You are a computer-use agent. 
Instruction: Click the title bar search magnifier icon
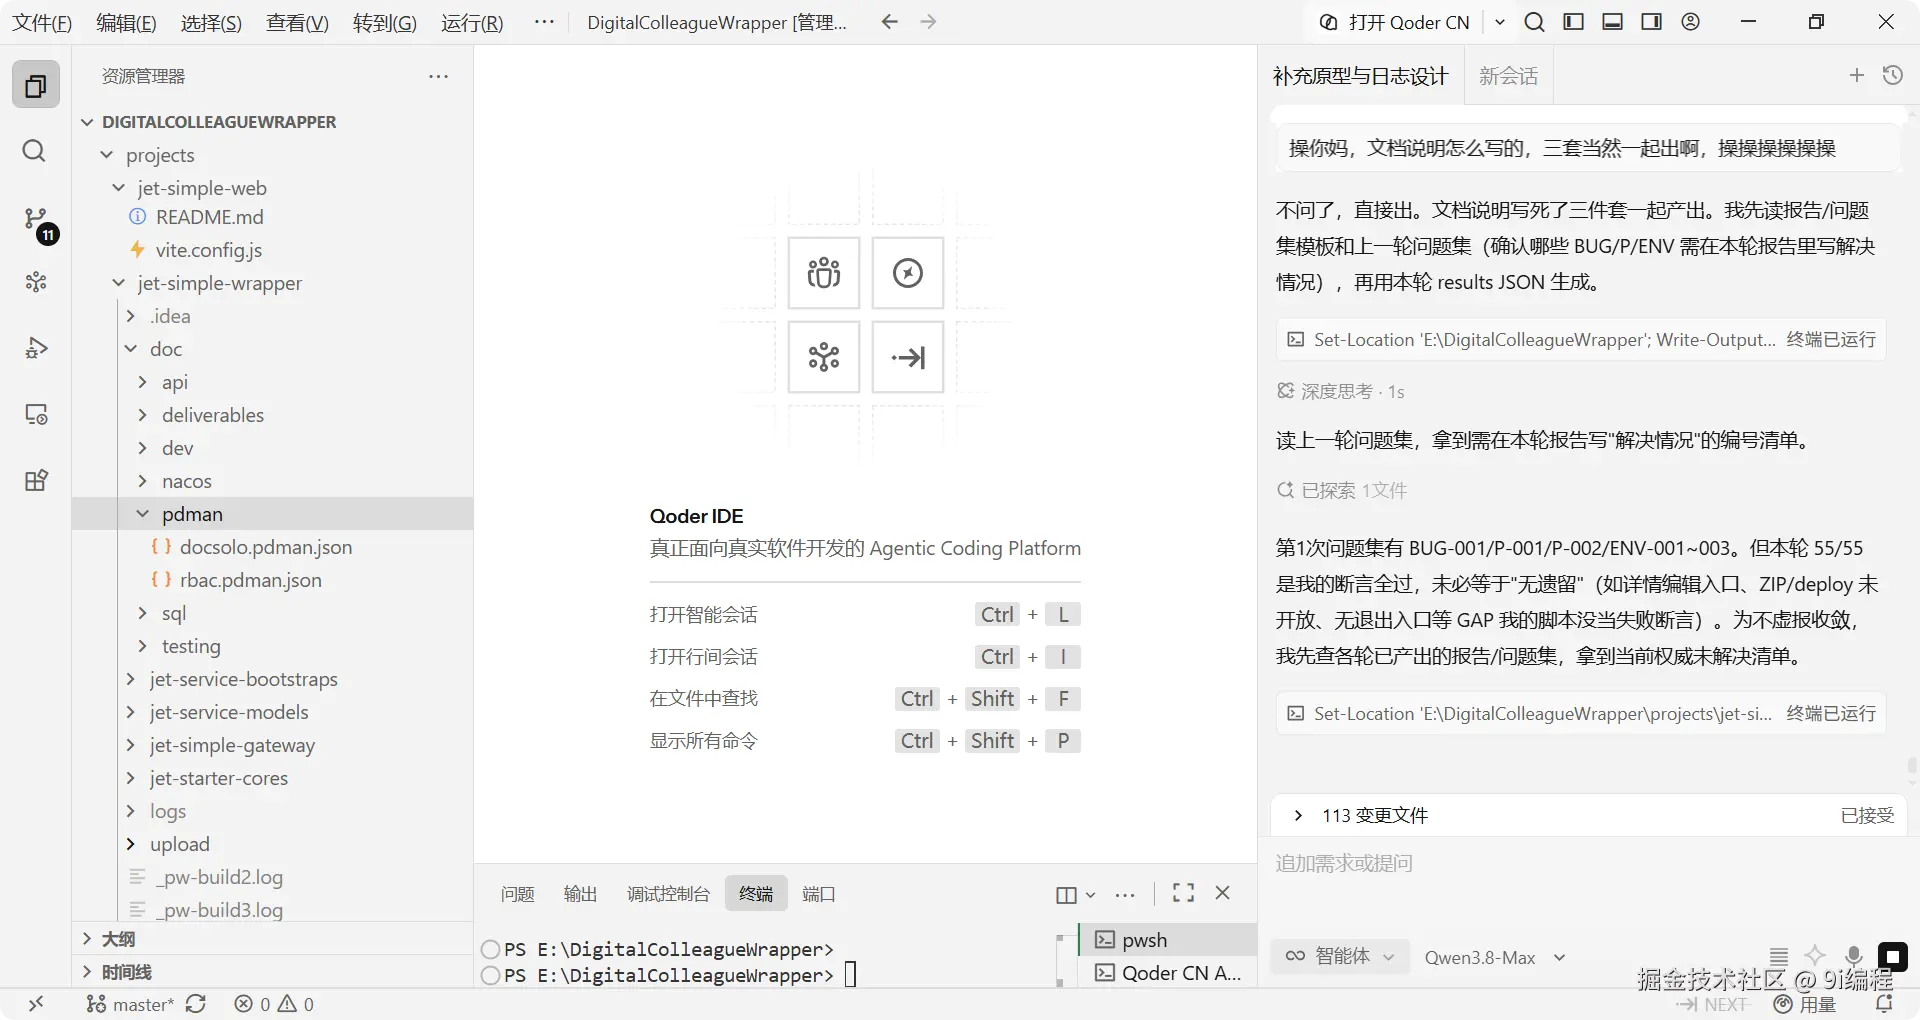pos(1534,22)
